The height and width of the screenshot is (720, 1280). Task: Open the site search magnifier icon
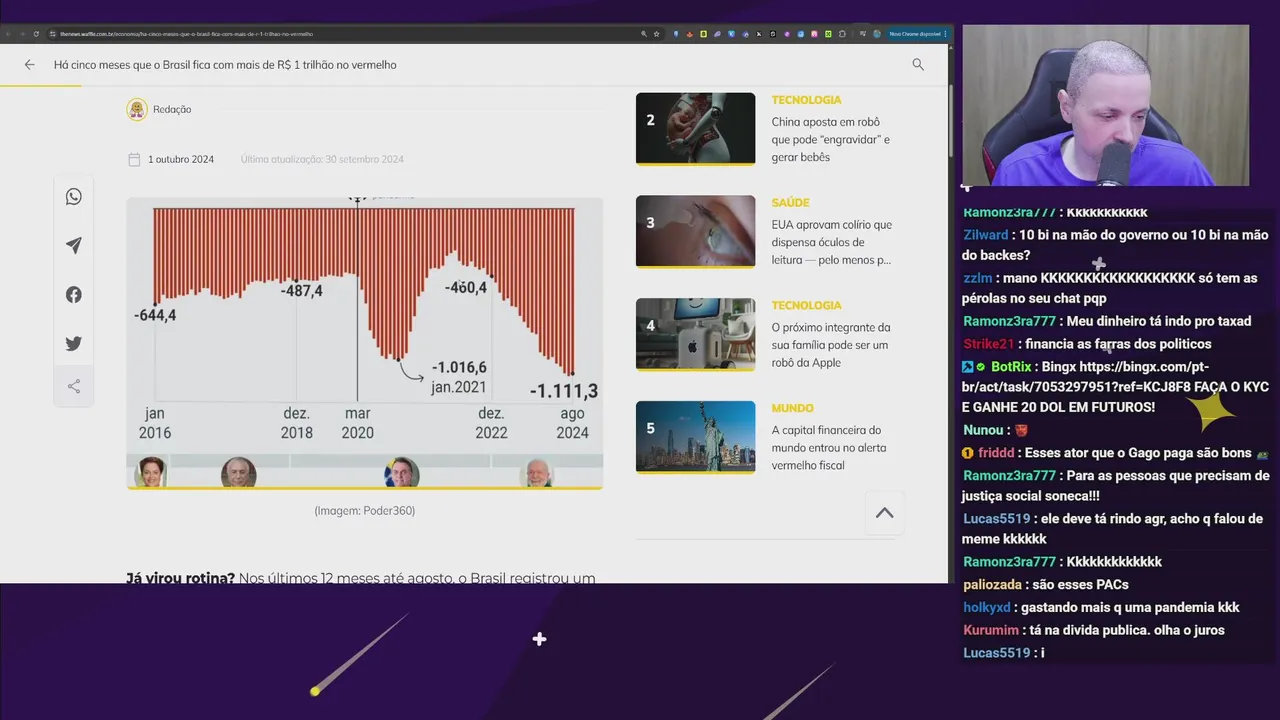click(x=918, y=64)
